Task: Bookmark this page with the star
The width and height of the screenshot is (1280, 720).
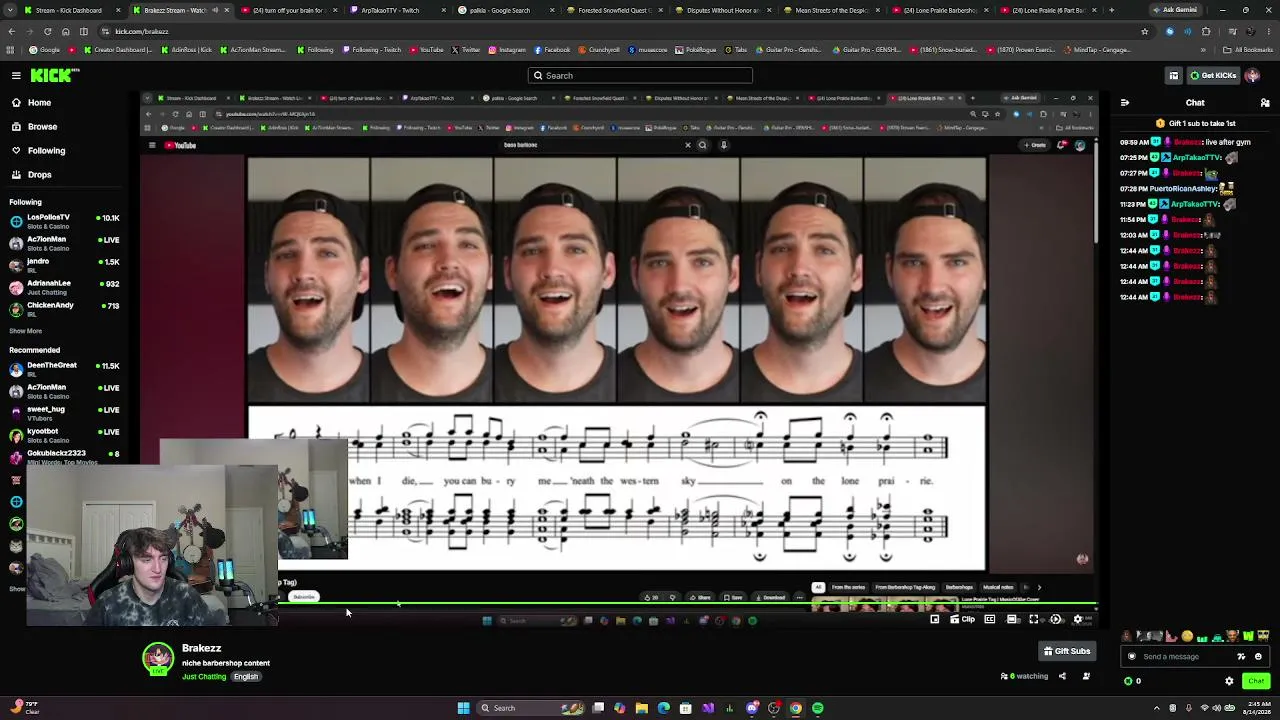Action: pos(1144,31)
